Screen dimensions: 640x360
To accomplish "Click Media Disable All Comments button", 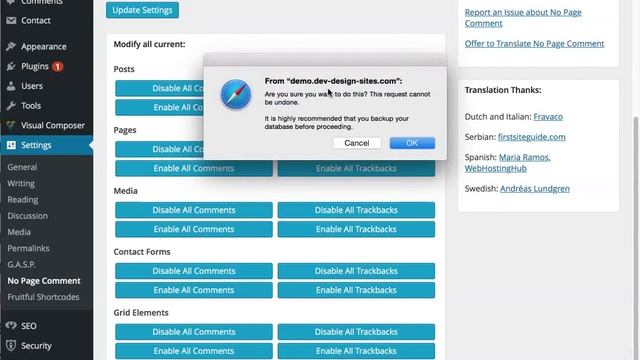I will pos(194,210).
